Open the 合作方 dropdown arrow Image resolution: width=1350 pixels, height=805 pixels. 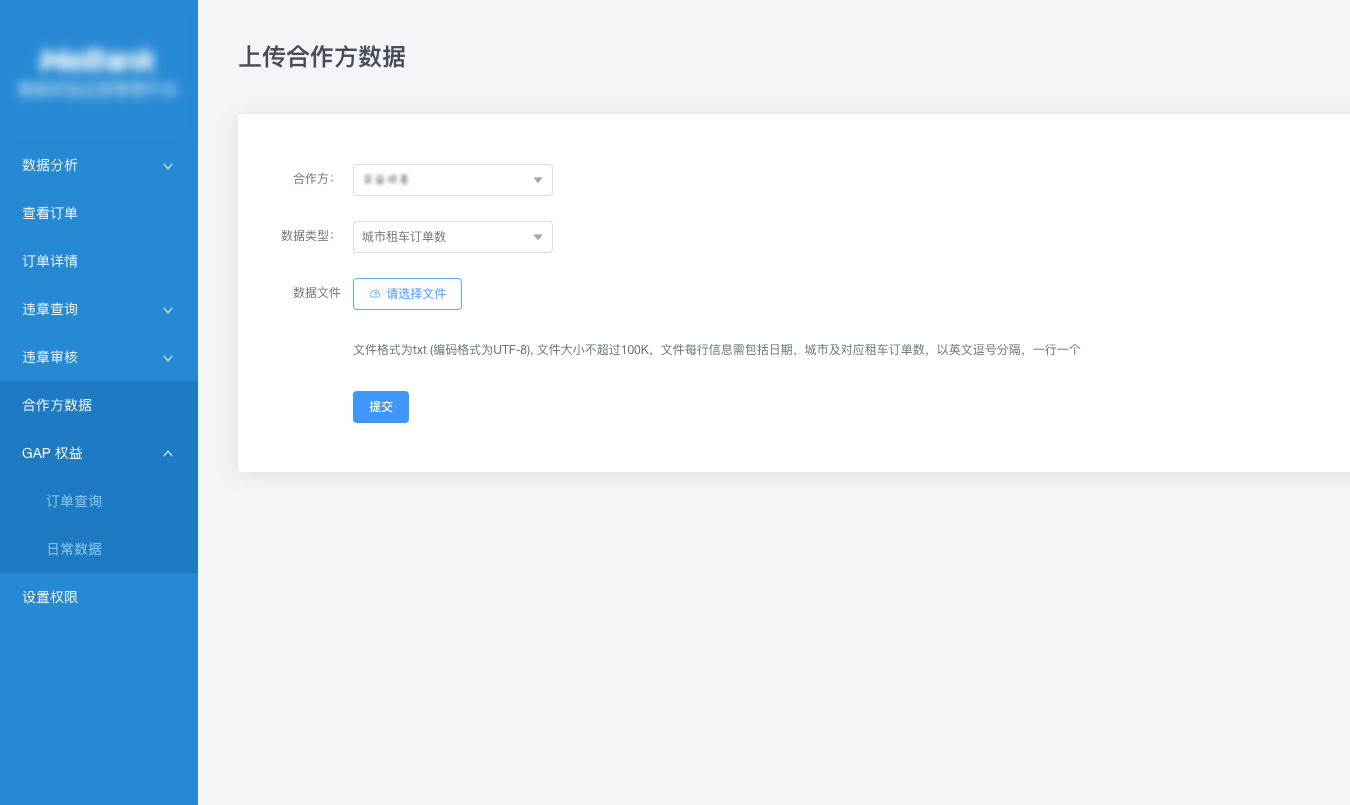pyautogui.click(x=537, y=180)
